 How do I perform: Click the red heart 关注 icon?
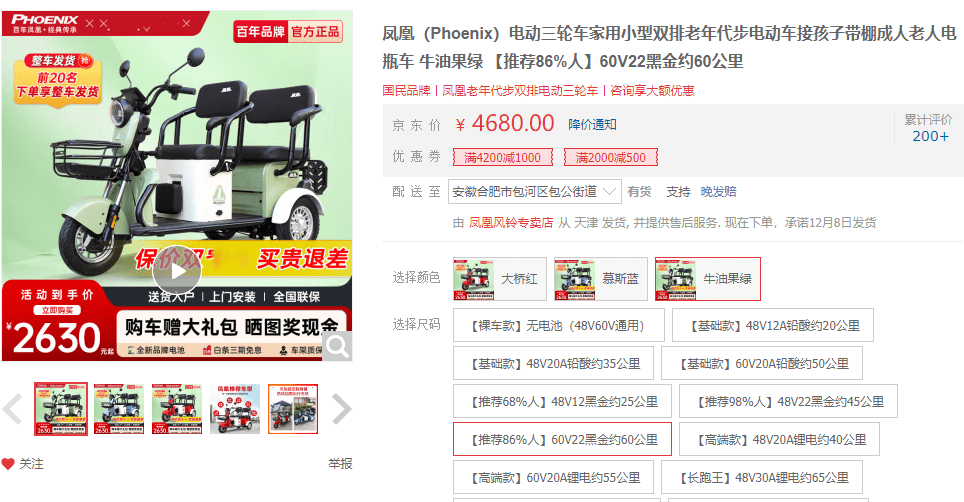[7, 464]
